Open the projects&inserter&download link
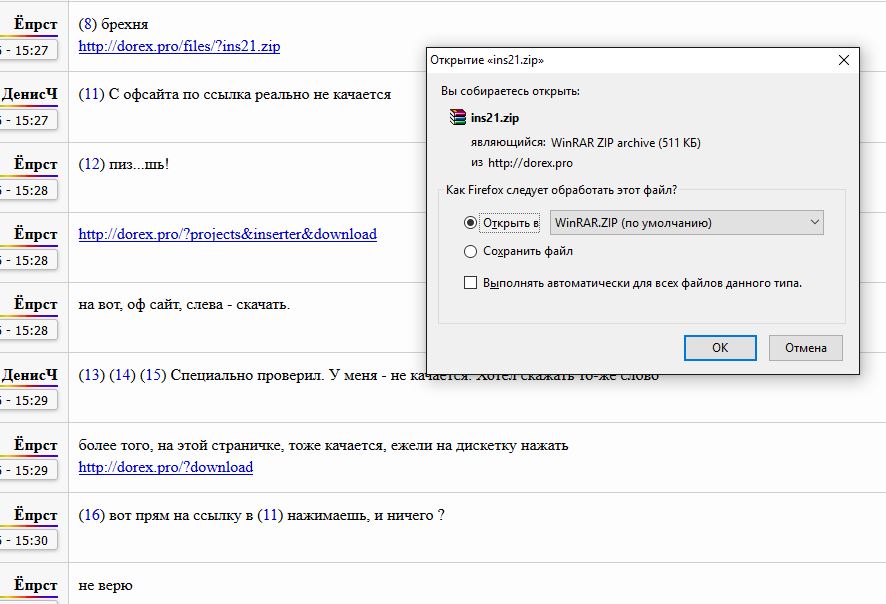Screen dimensions: 886x604 point(227,234)
